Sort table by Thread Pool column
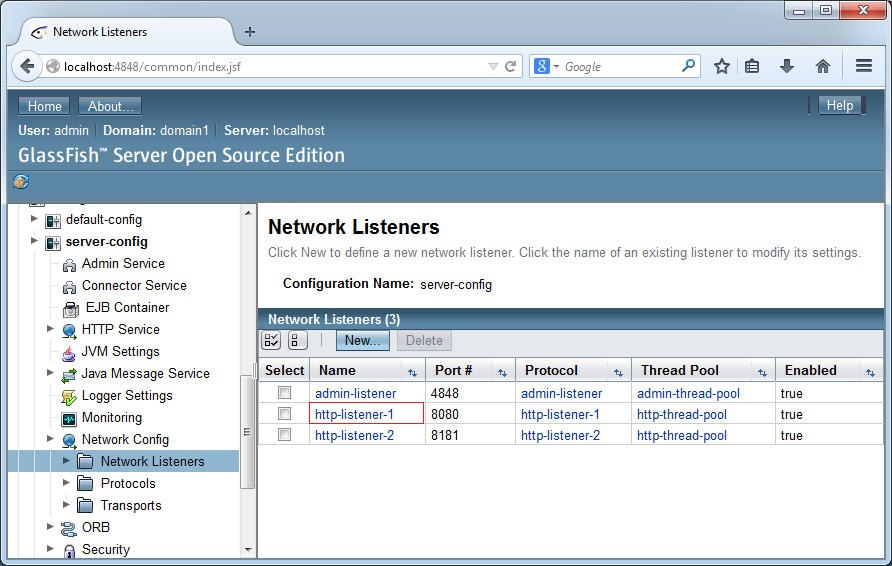The height and width of the screenshot is (566, 892). click(x=762, y=373)
